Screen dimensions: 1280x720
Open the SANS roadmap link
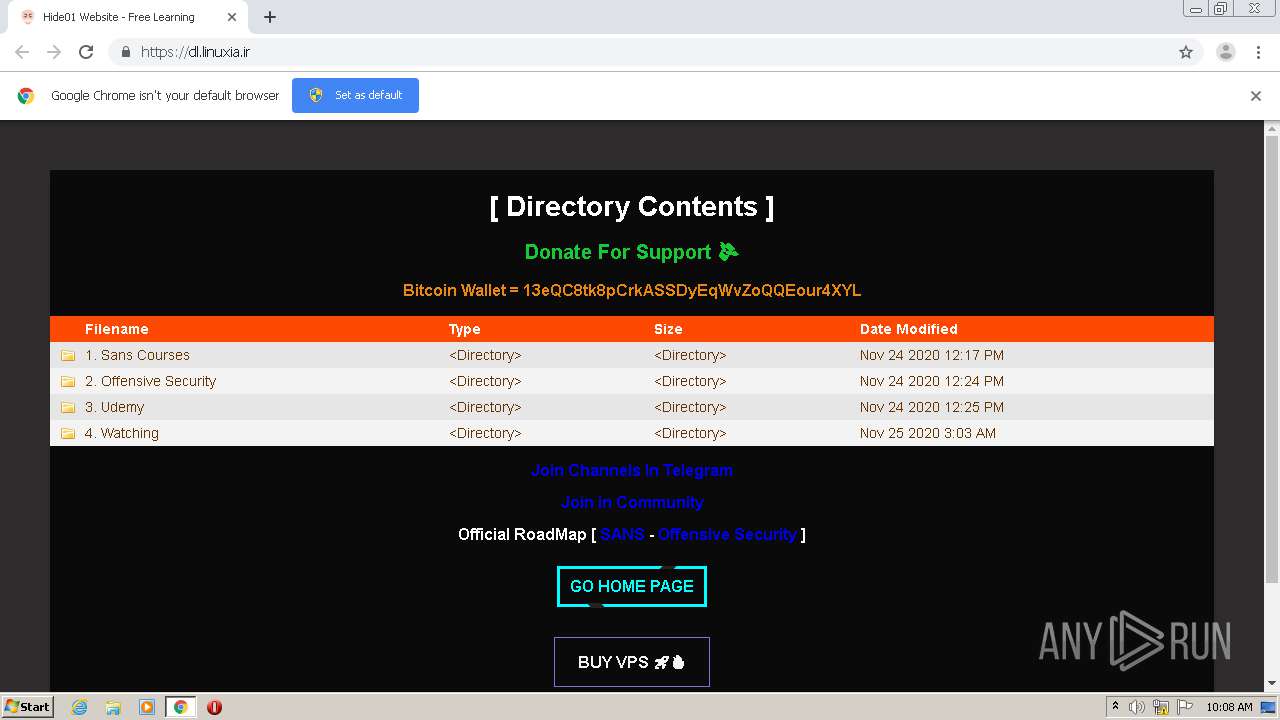coord(622,534)
